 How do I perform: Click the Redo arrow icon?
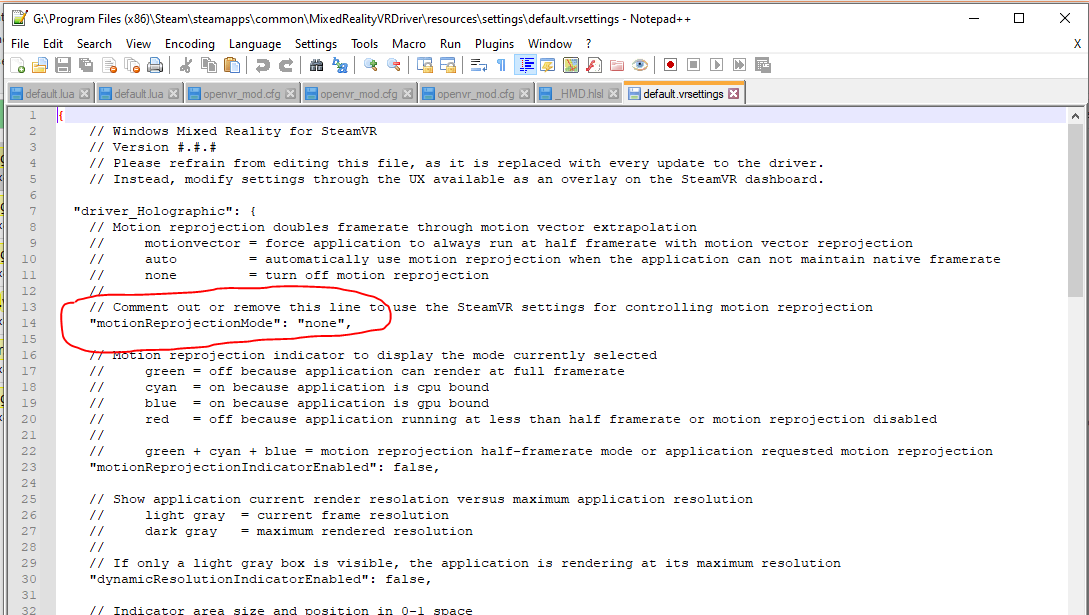[285, 65]
